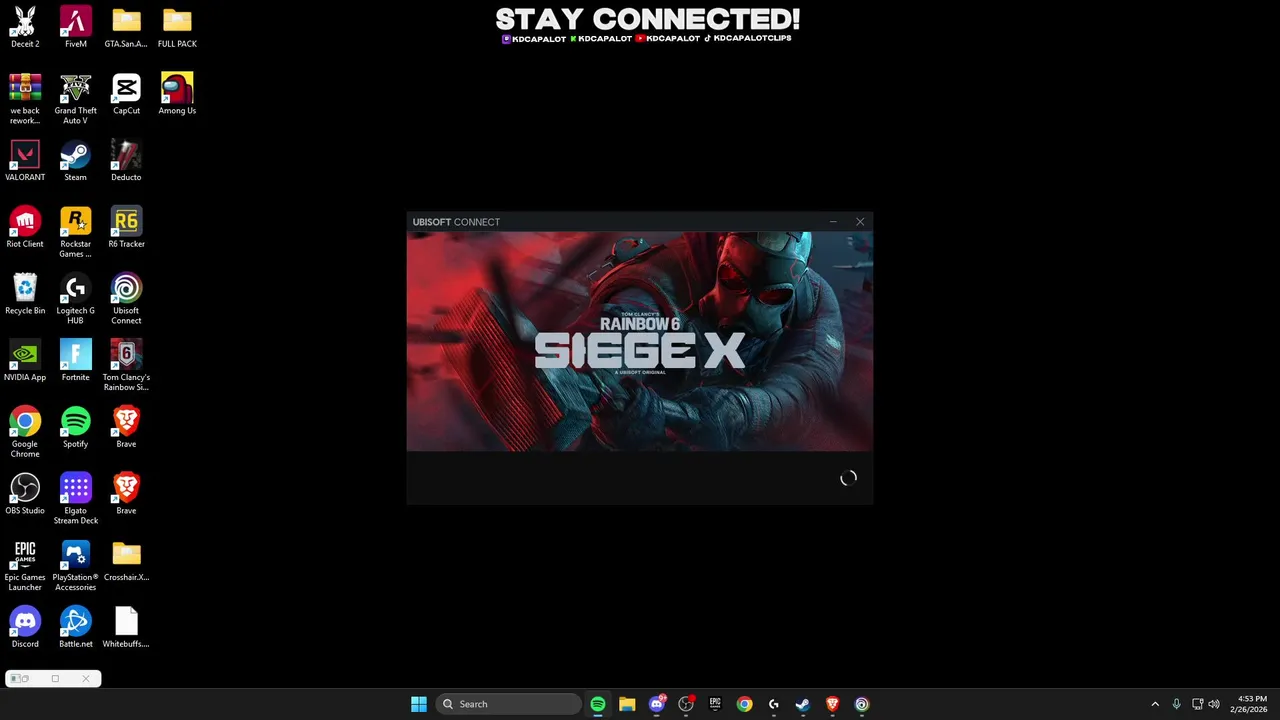Open the CapCut desktop icon
1280x720 pixels.
coord(126,94)
